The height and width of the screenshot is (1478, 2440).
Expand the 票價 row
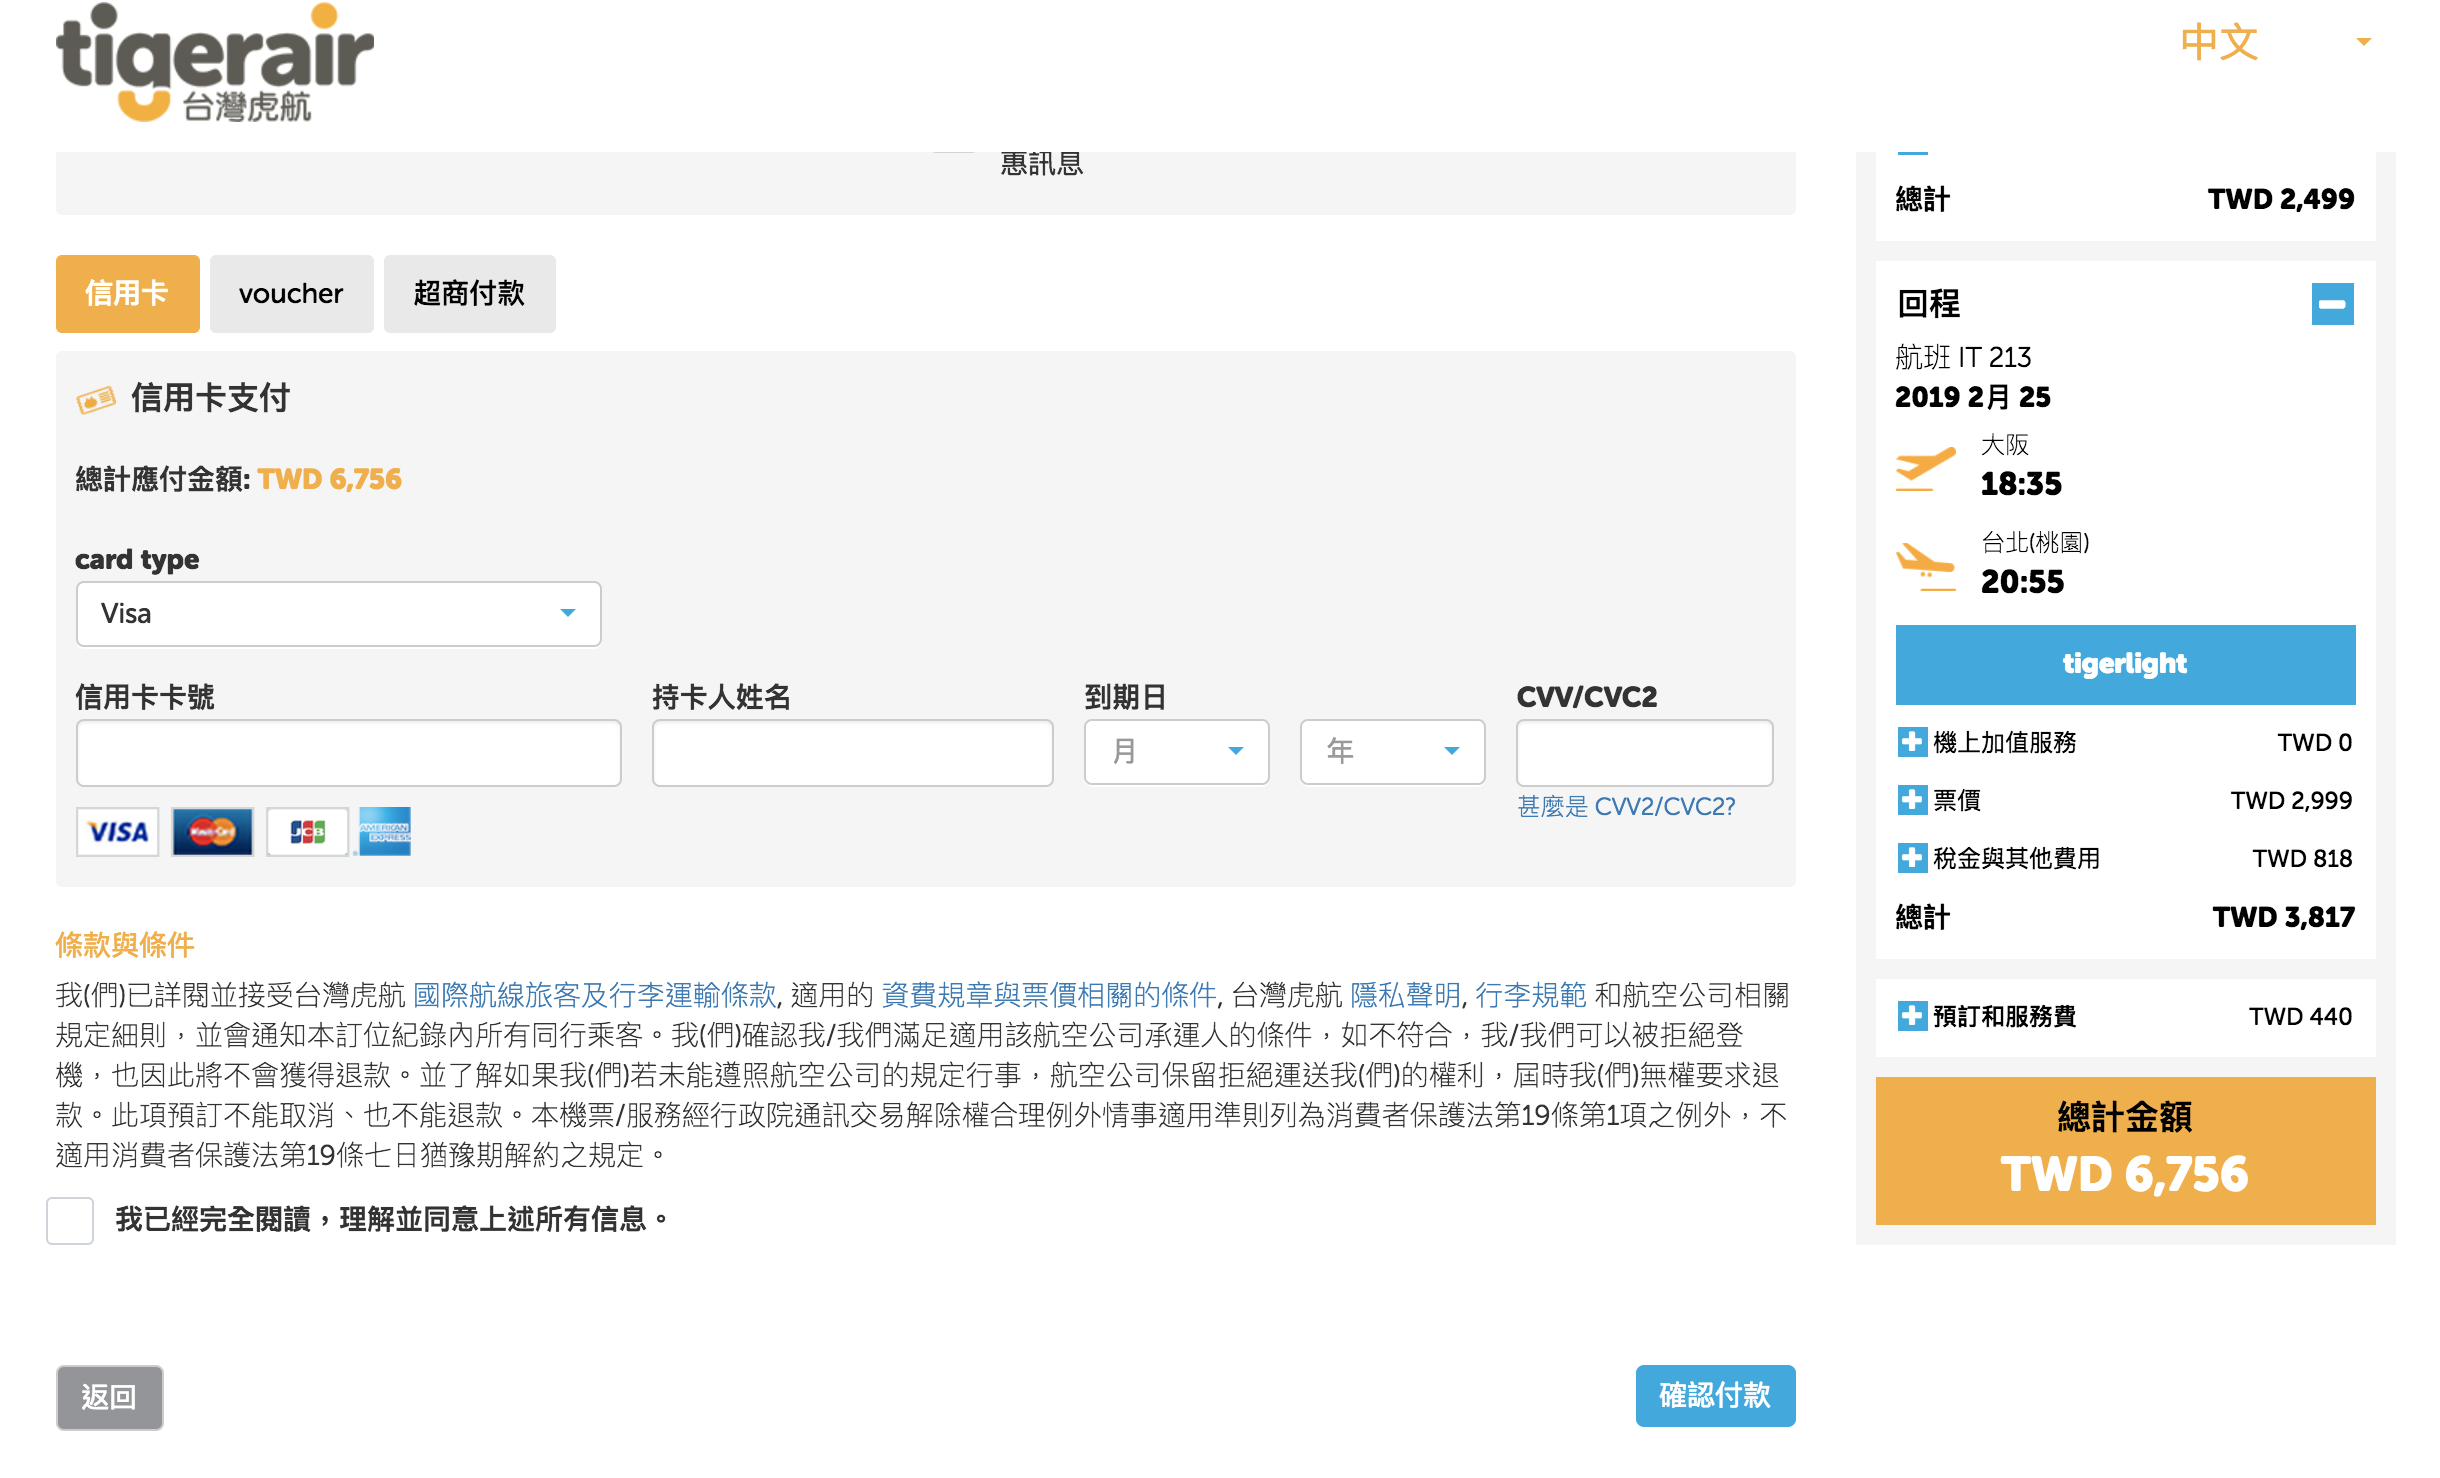(1911, 800)
